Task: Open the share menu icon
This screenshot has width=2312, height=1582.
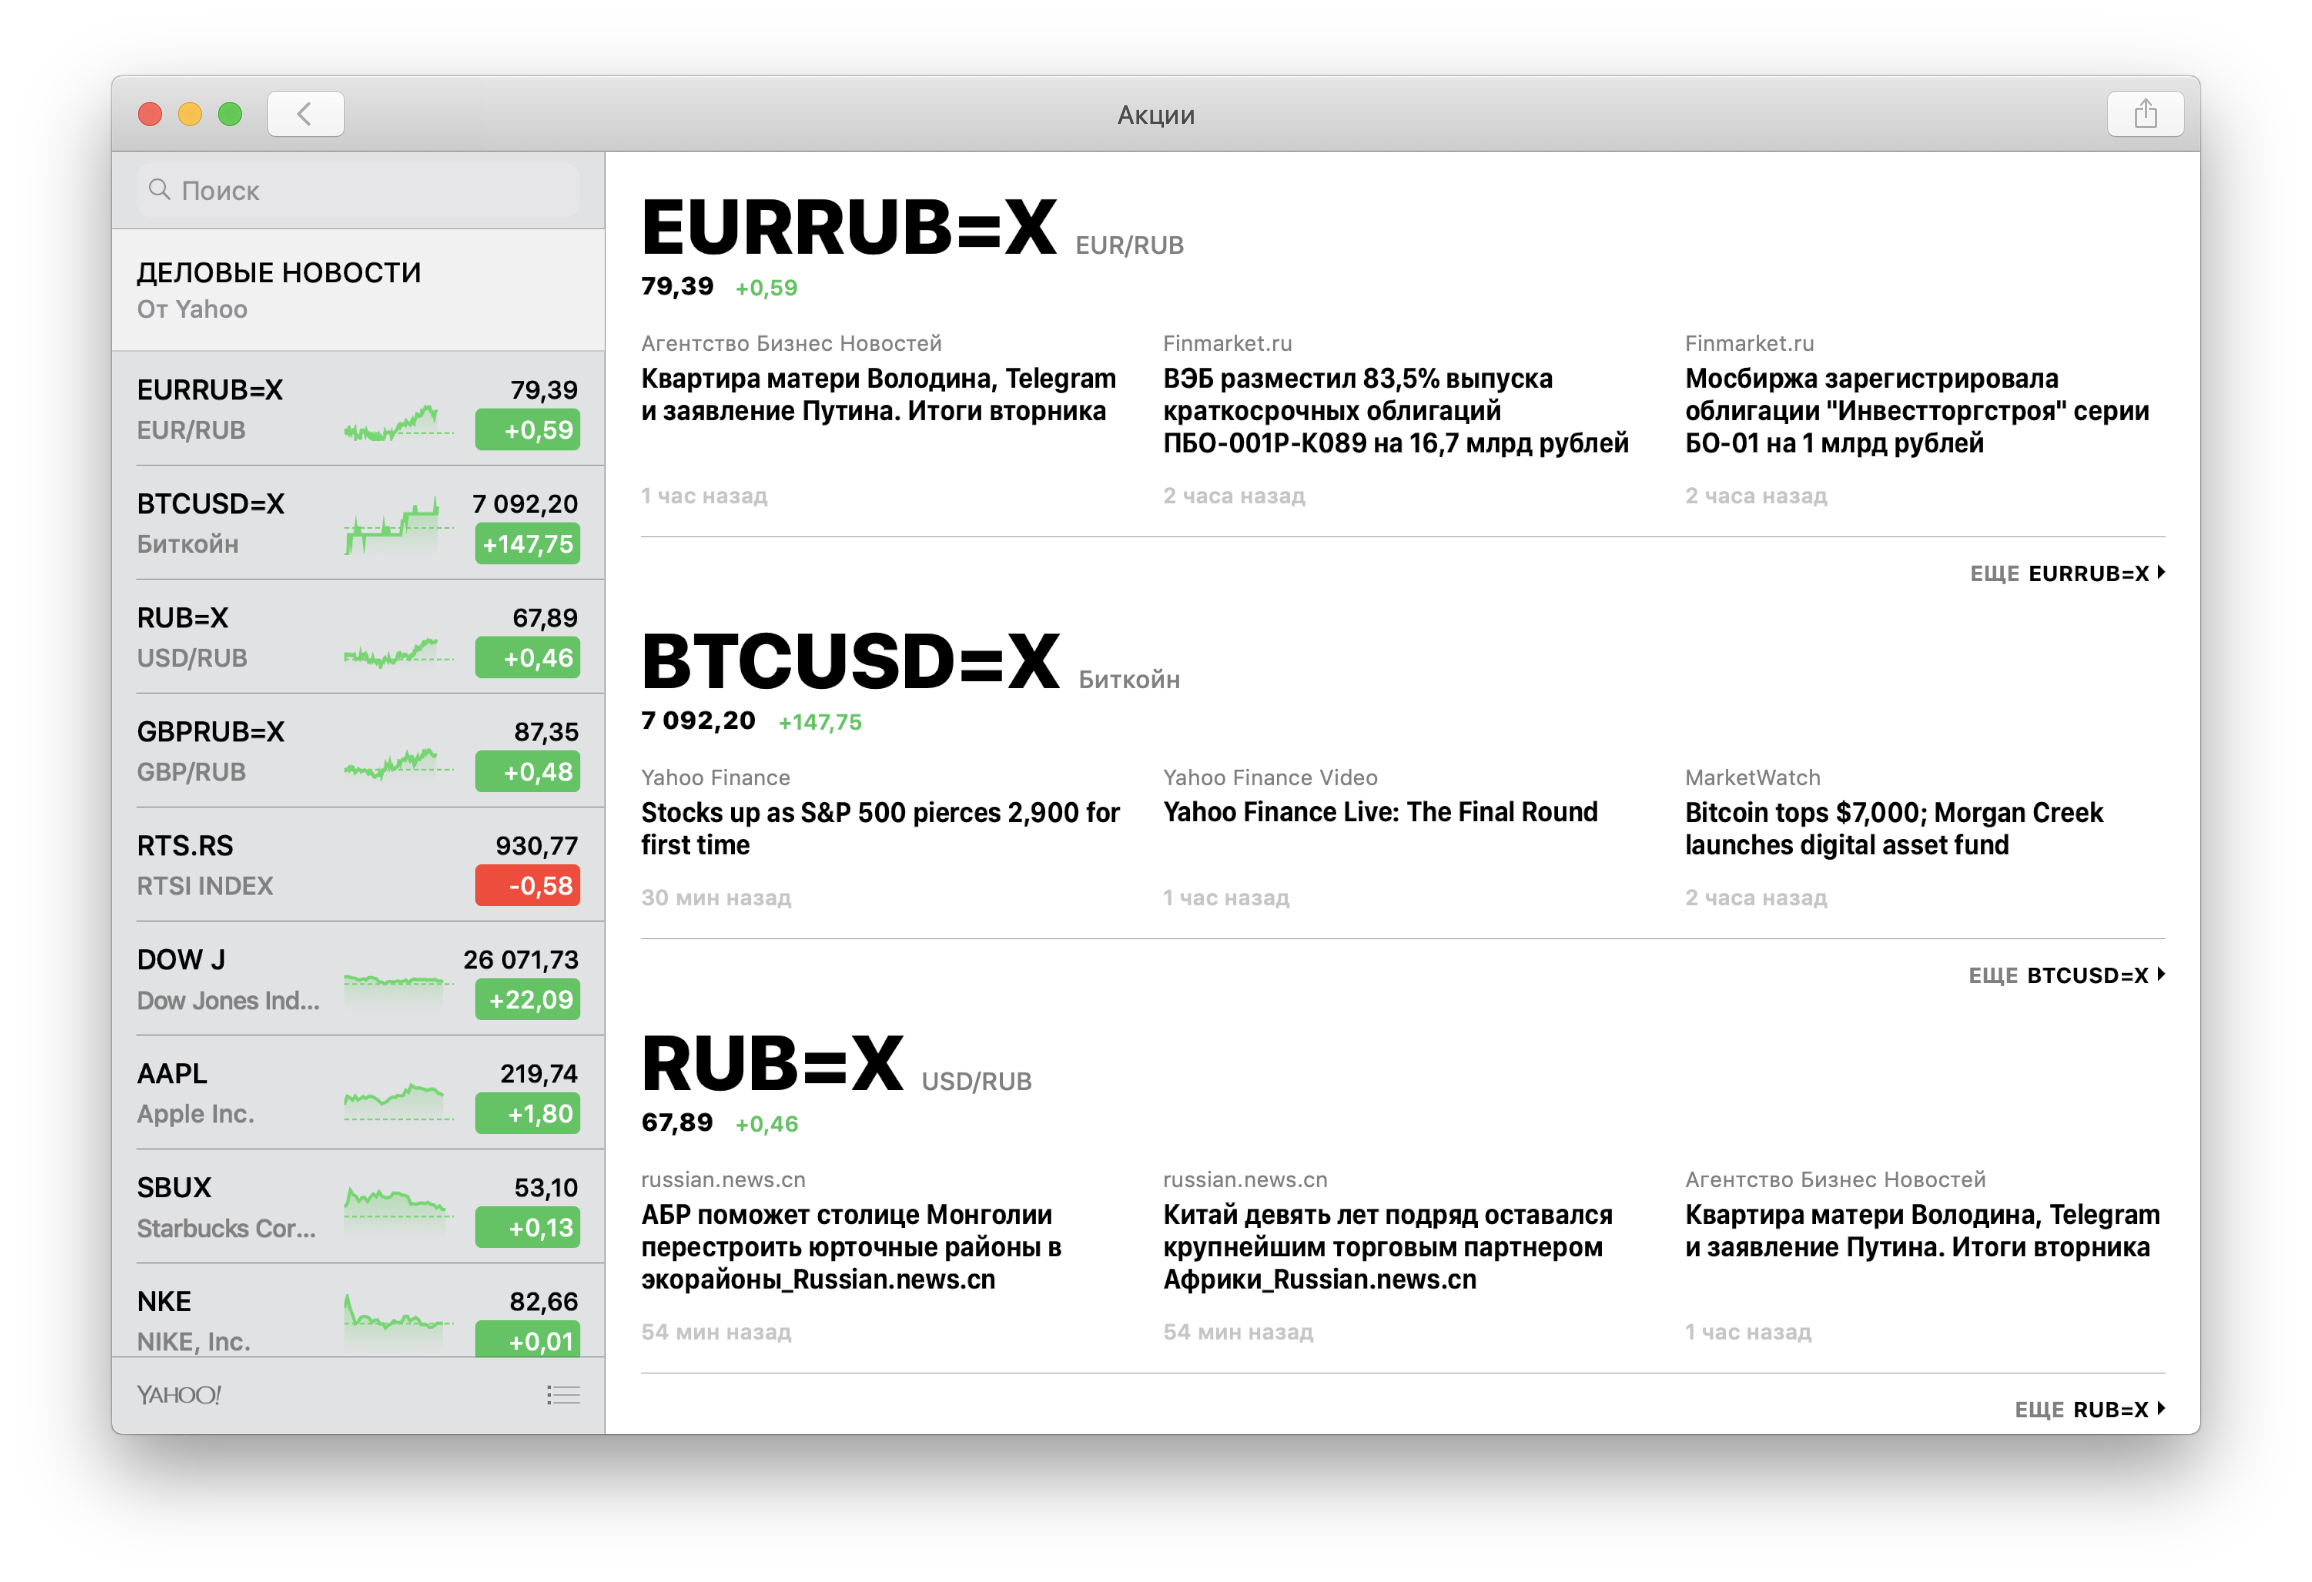Action: pos(2145,114)
